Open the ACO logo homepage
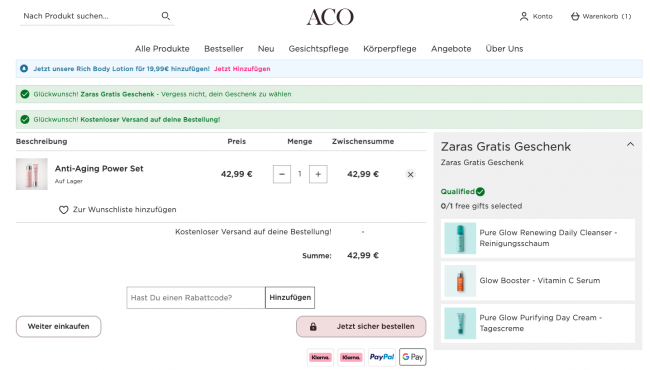650x370 pixels. (330, 17)
